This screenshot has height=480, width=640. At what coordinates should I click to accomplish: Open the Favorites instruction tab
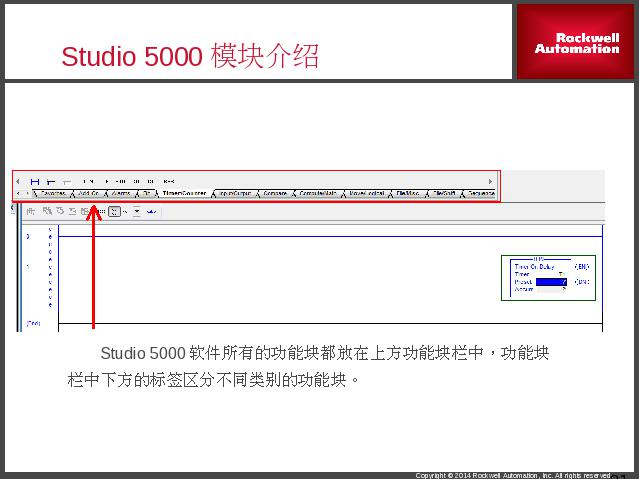point(53,193)
